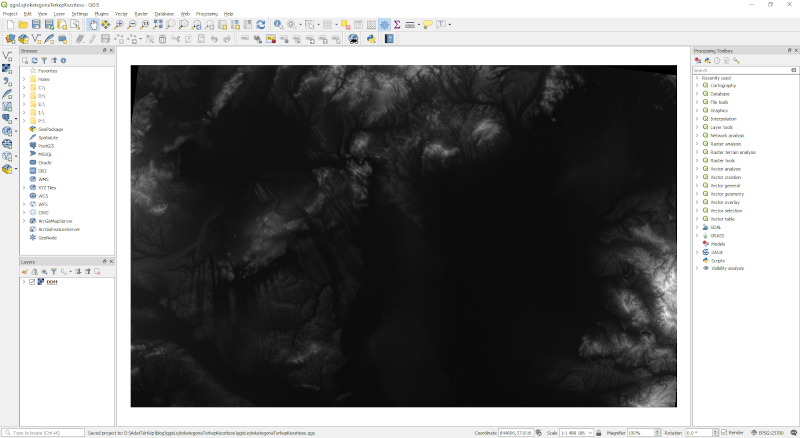Close the Browser panel
This screenshot has width=800, height=438.
click(111, 51)
